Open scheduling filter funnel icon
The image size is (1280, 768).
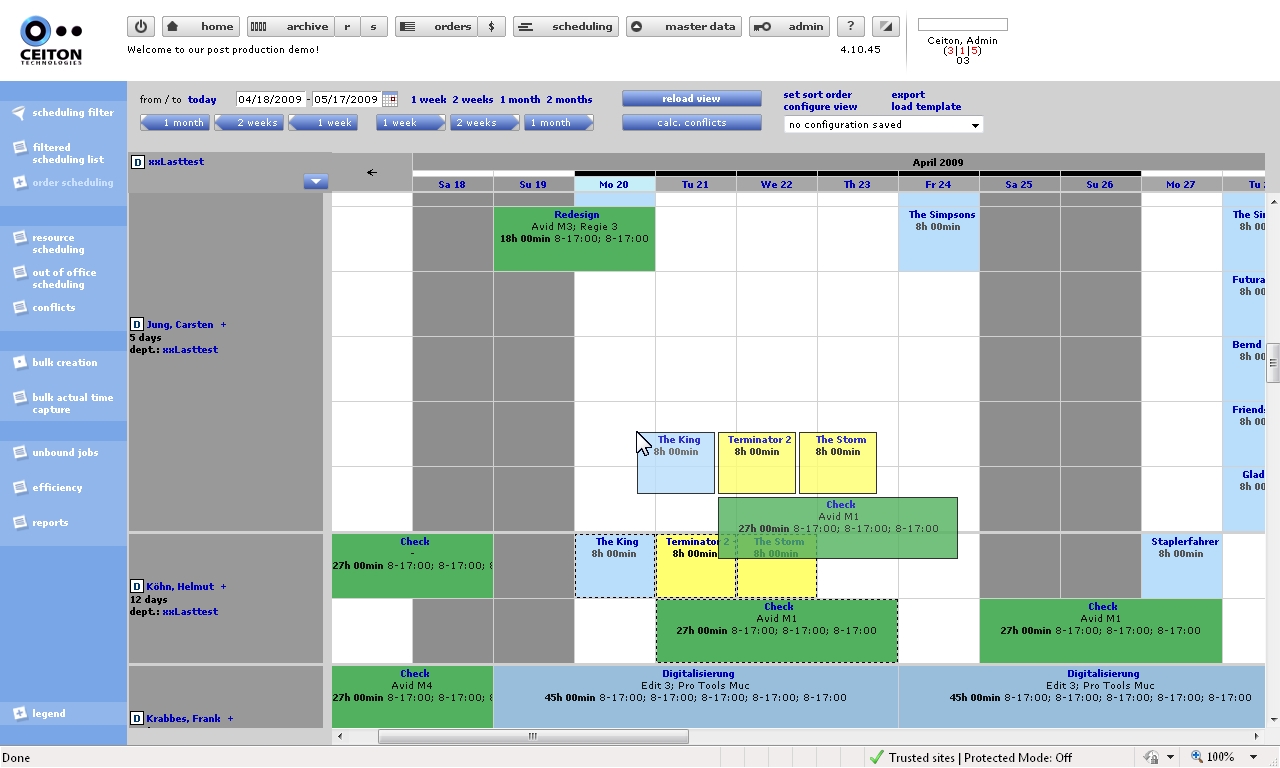(x=19, y=113)
